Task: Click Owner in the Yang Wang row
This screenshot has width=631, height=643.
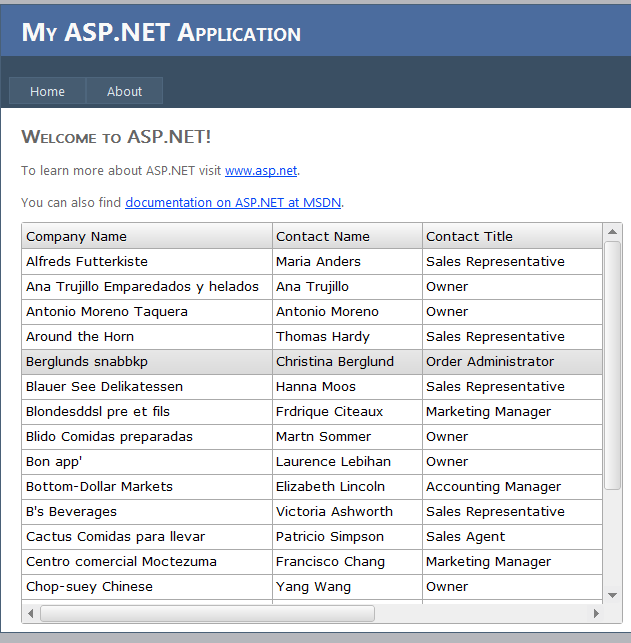Action: point(512,587)
